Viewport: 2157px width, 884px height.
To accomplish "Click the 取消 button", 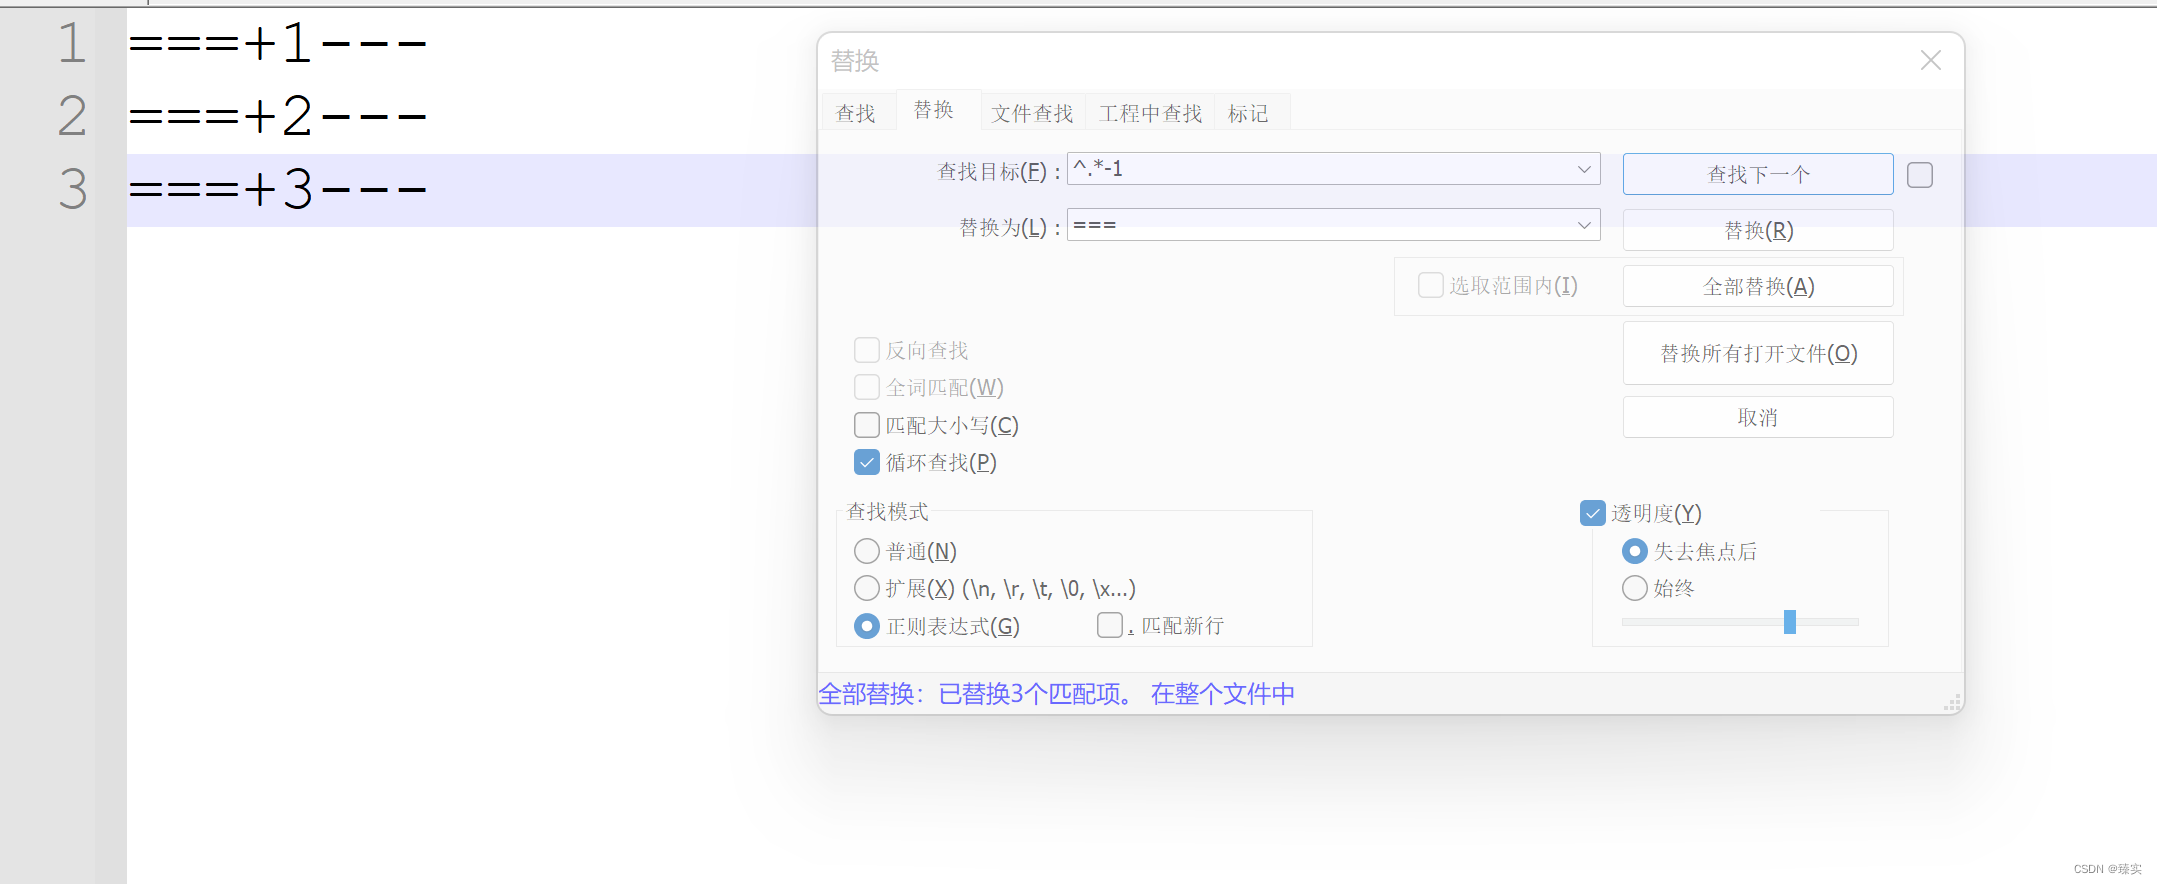I will (x=1758, y=417).
